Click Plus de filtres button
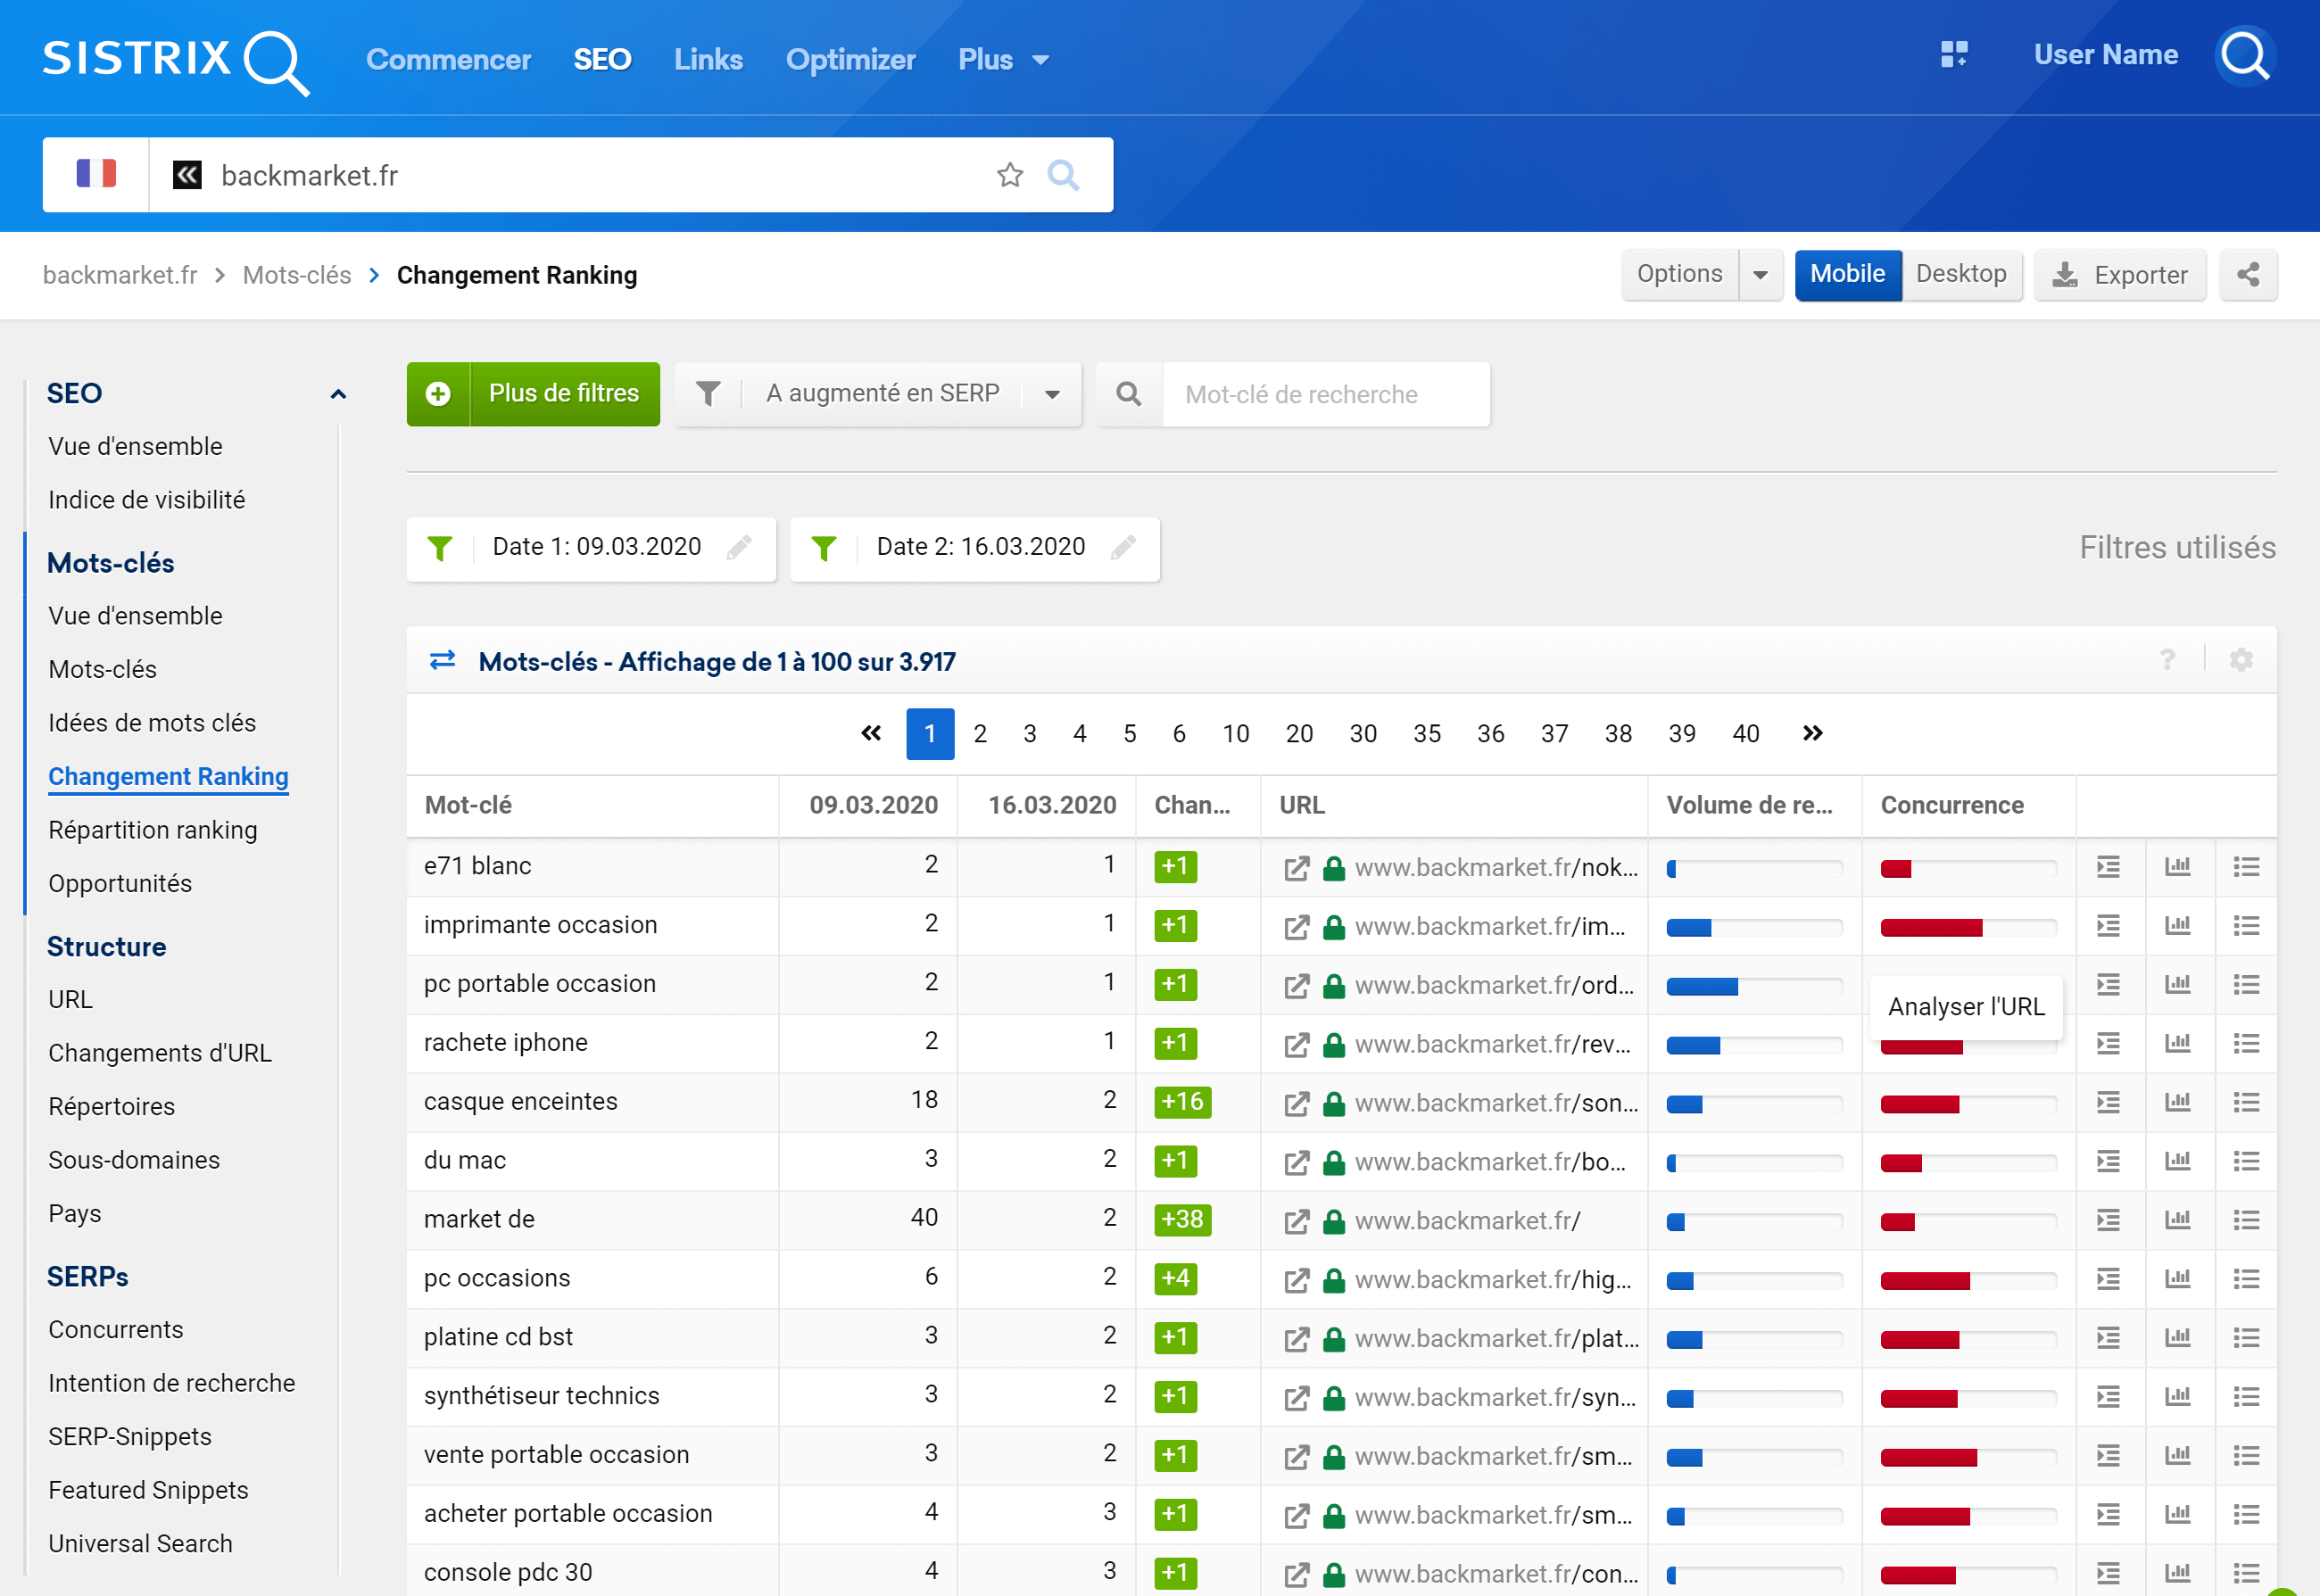 click(533, 394)
